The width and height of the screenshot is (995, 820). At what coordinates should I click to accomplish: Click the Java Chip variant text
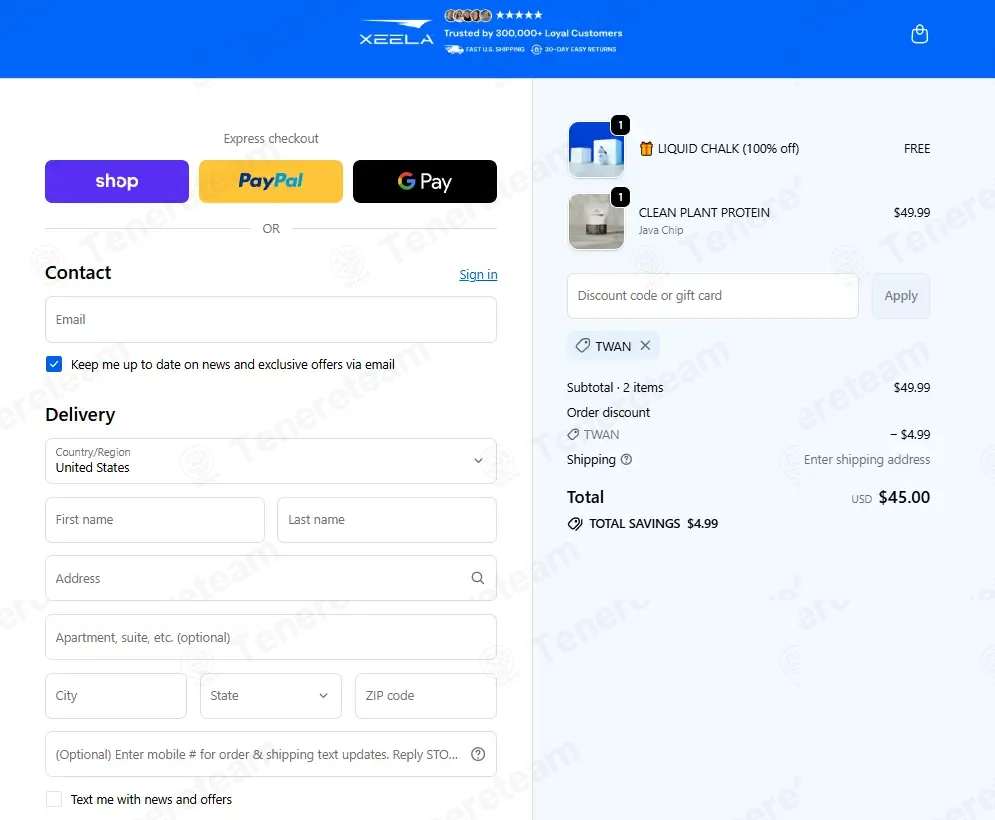coord(661,230)
